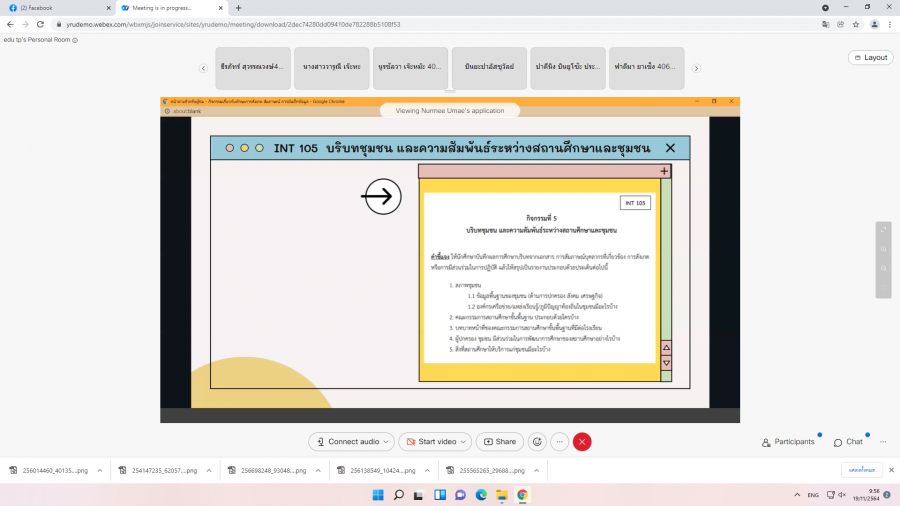
Task: Expand Start video options arrow
Action: 464,442
